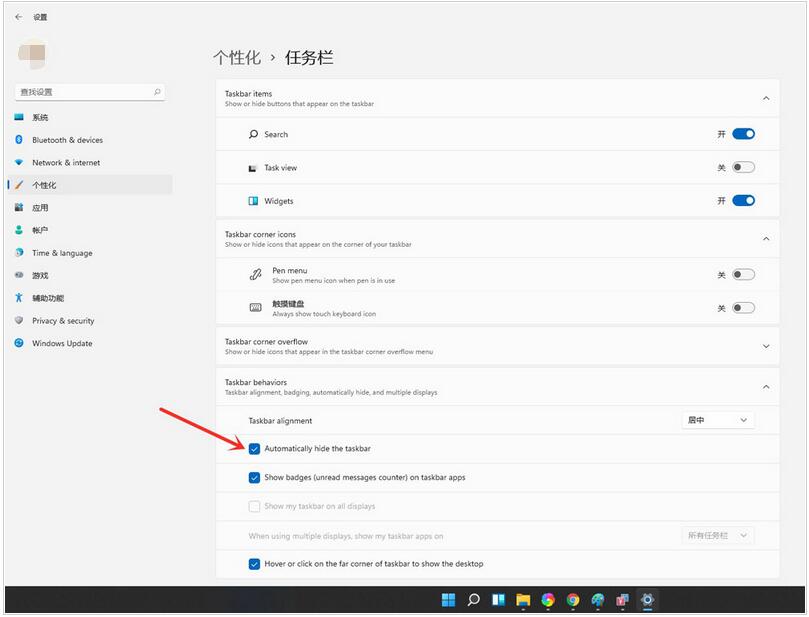Screen dimensions: 809x617
Task: Open the paint palette app on taskbar
Action: 598,600
